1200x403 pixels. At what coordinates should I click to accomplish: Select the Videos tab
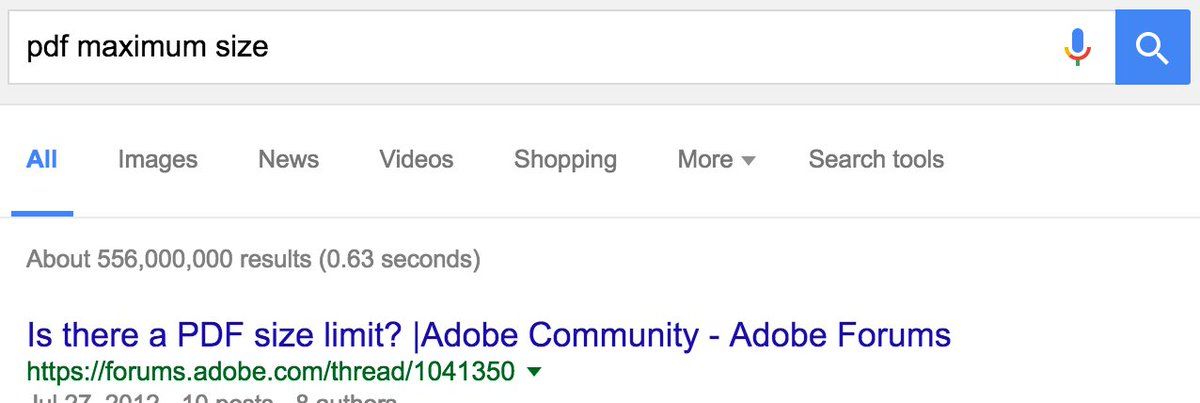416,159
